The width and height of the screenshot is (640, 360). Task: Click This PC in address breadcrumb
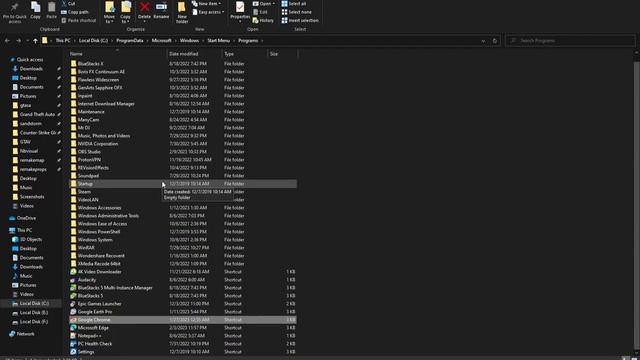(x=63, y=41)
